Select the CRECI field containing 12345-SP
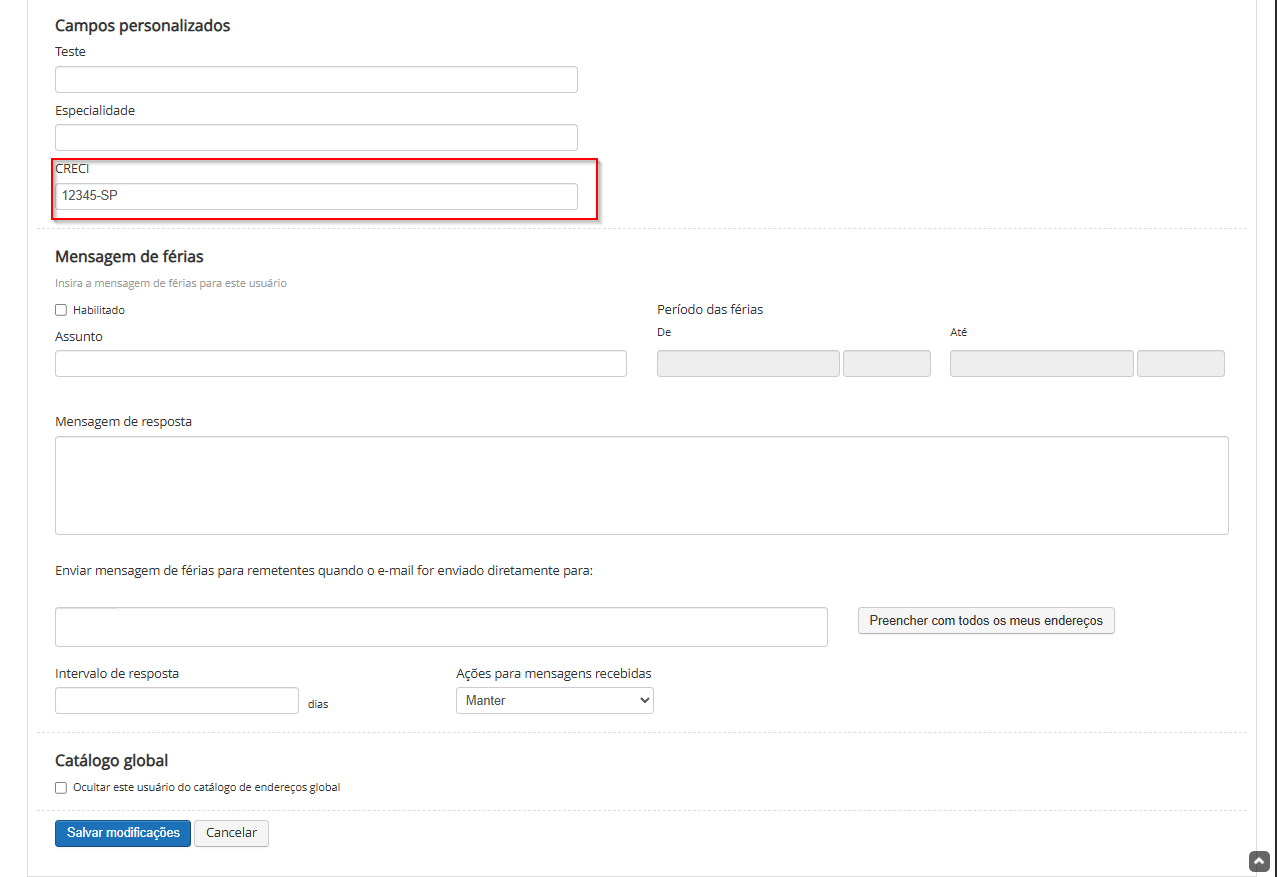Screen dimensions: 1277x877 click(x=316, y=197)
